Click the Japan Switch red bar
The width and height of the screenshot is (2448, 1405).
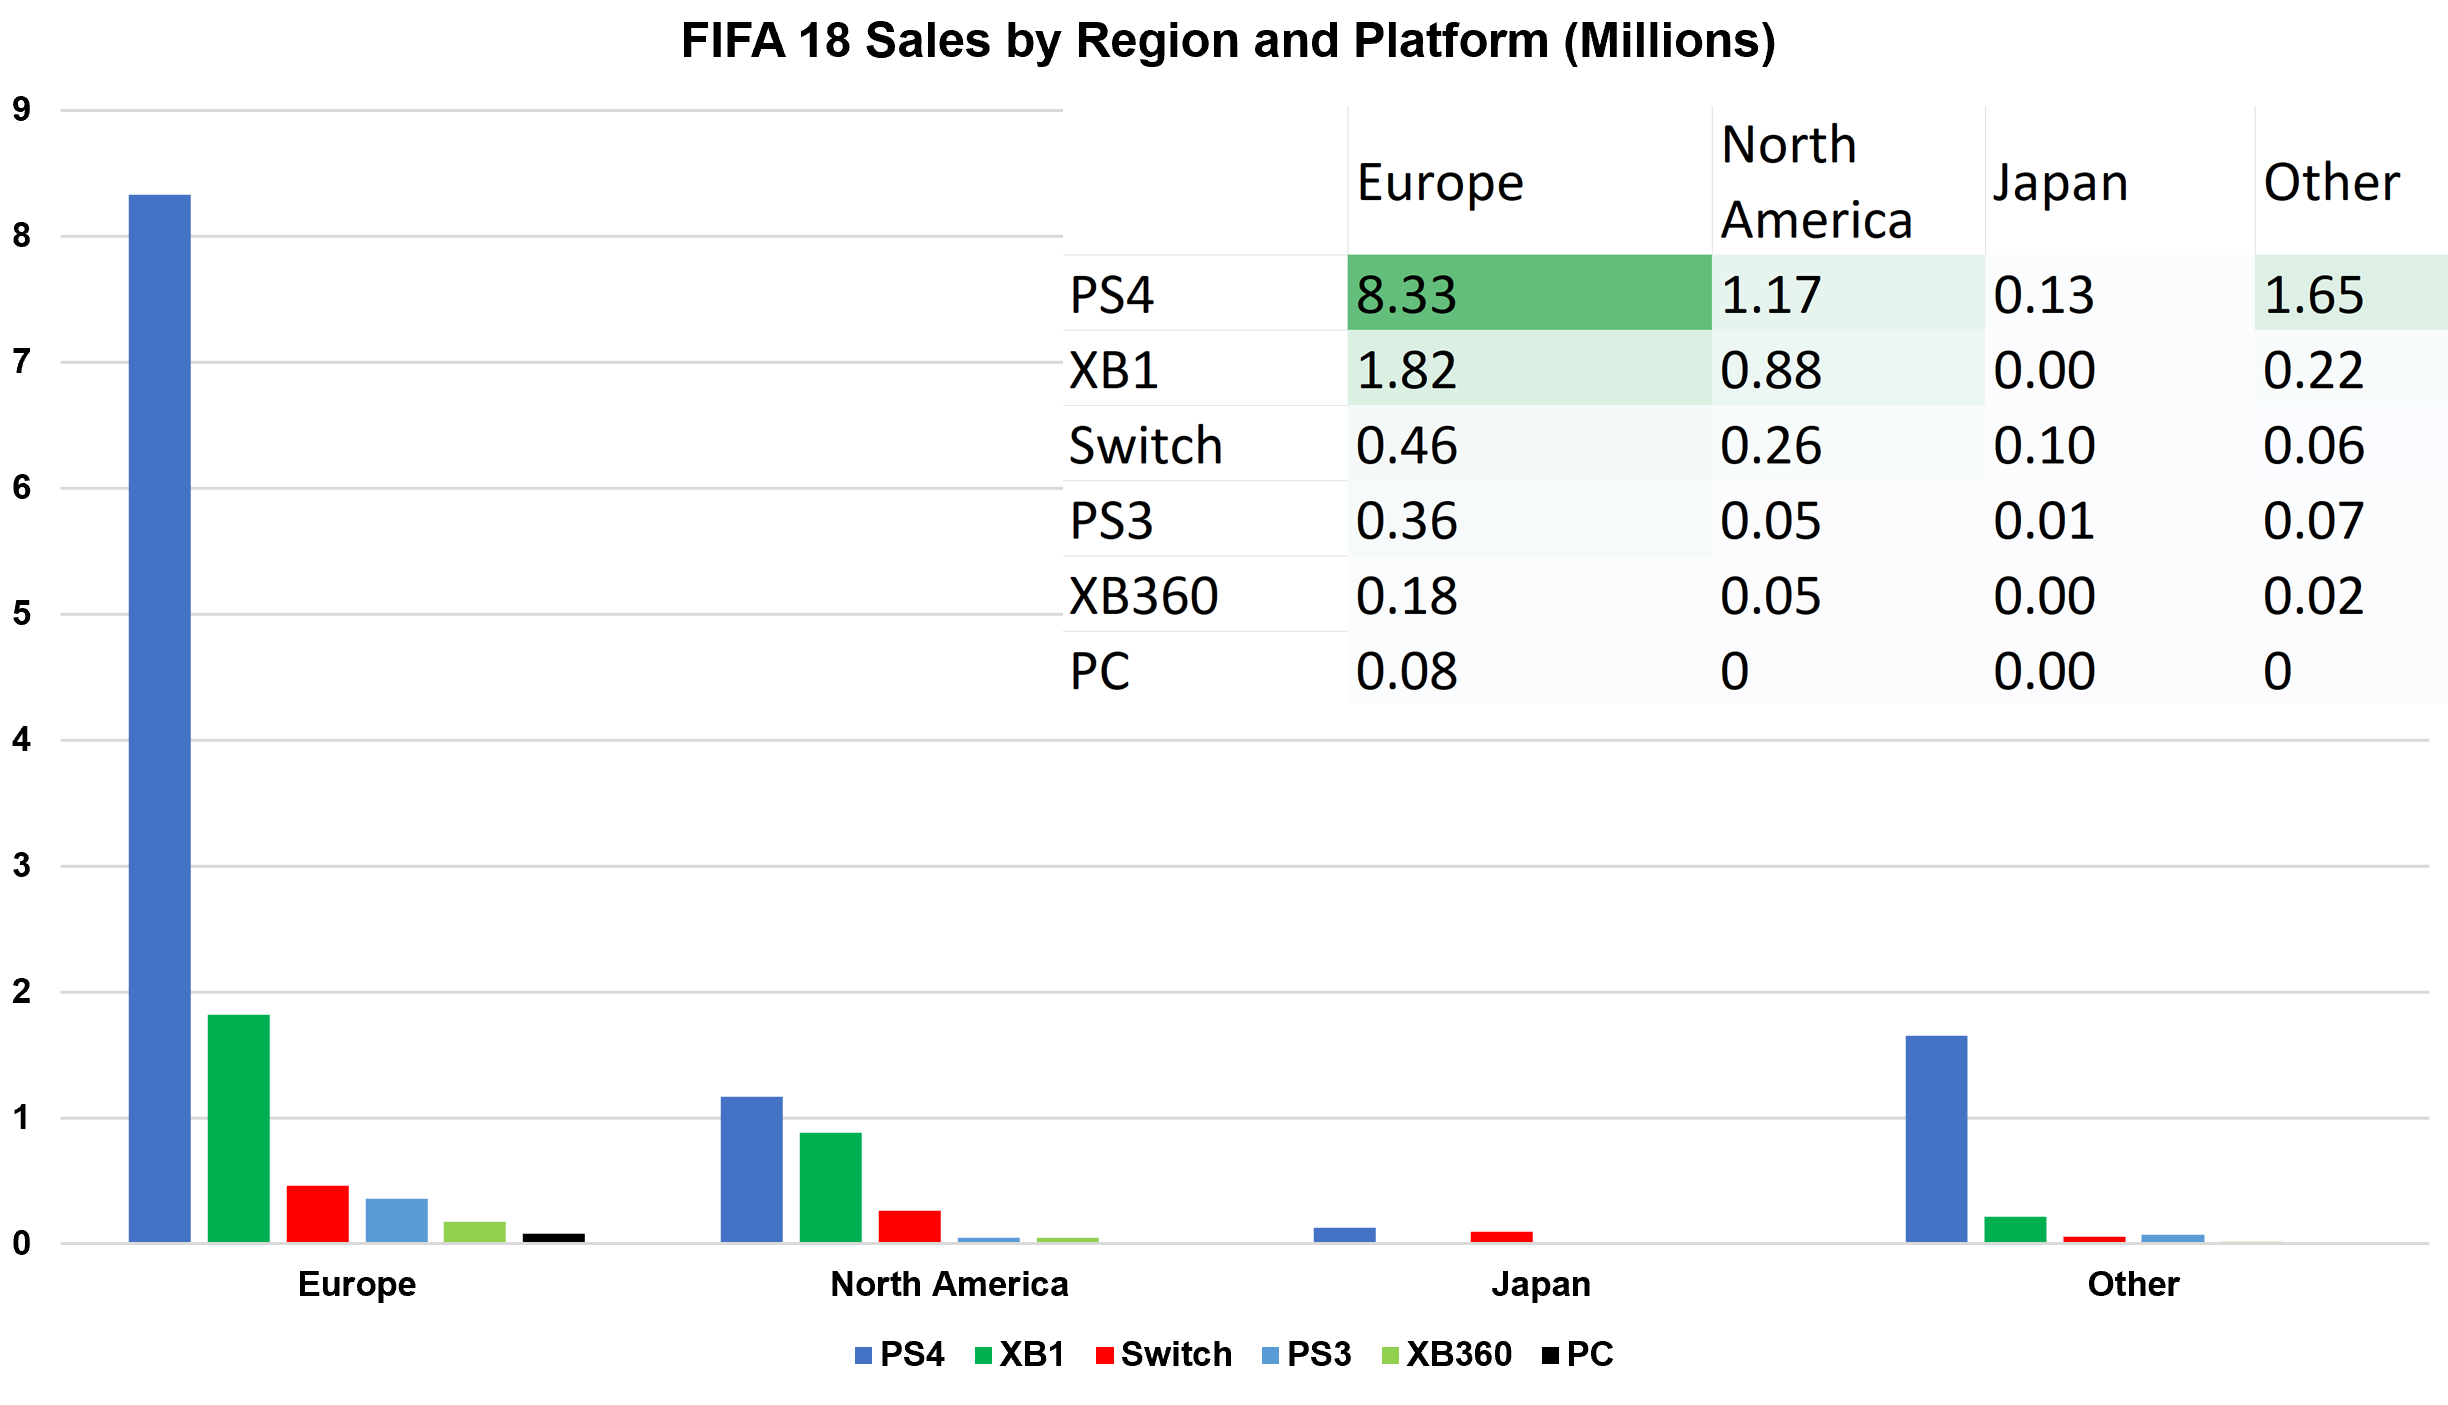1501,1237
